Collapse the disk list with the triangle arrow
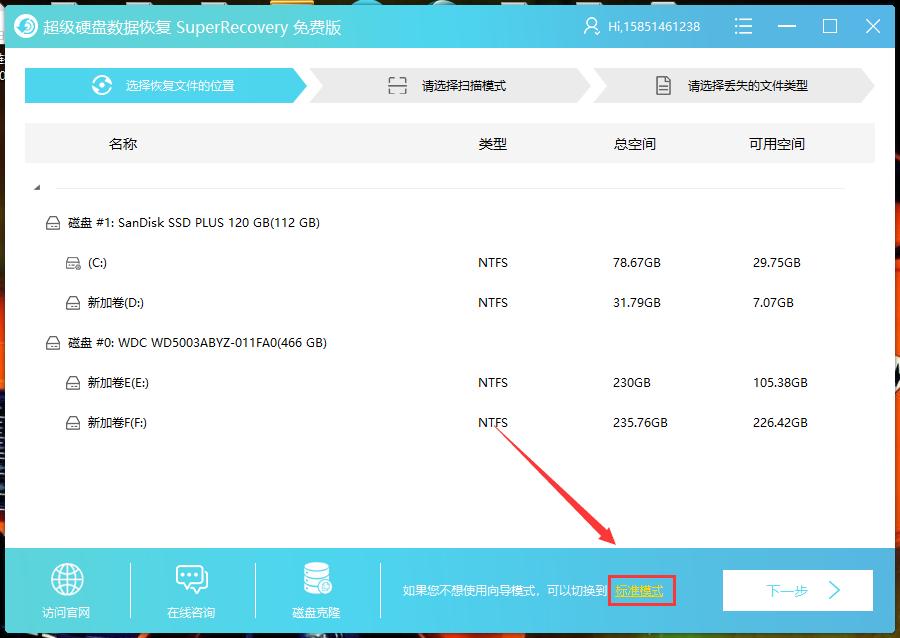Viewport: 900px width, 638px height. pos(36,185)
